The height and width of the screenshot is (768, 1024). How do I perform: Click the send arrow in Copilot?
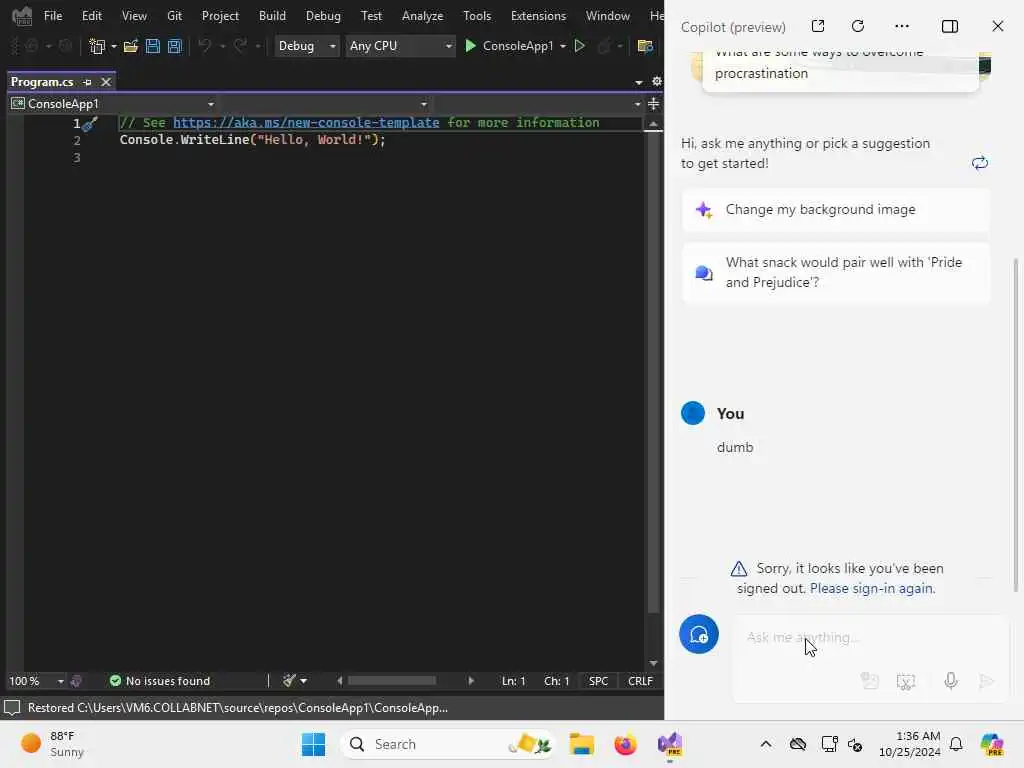point(987,681)
